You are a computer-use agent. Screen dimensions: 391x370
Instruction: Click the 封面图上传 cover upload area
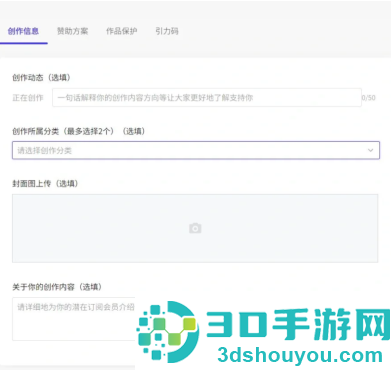pyautogui.click(x=195, y=228)
